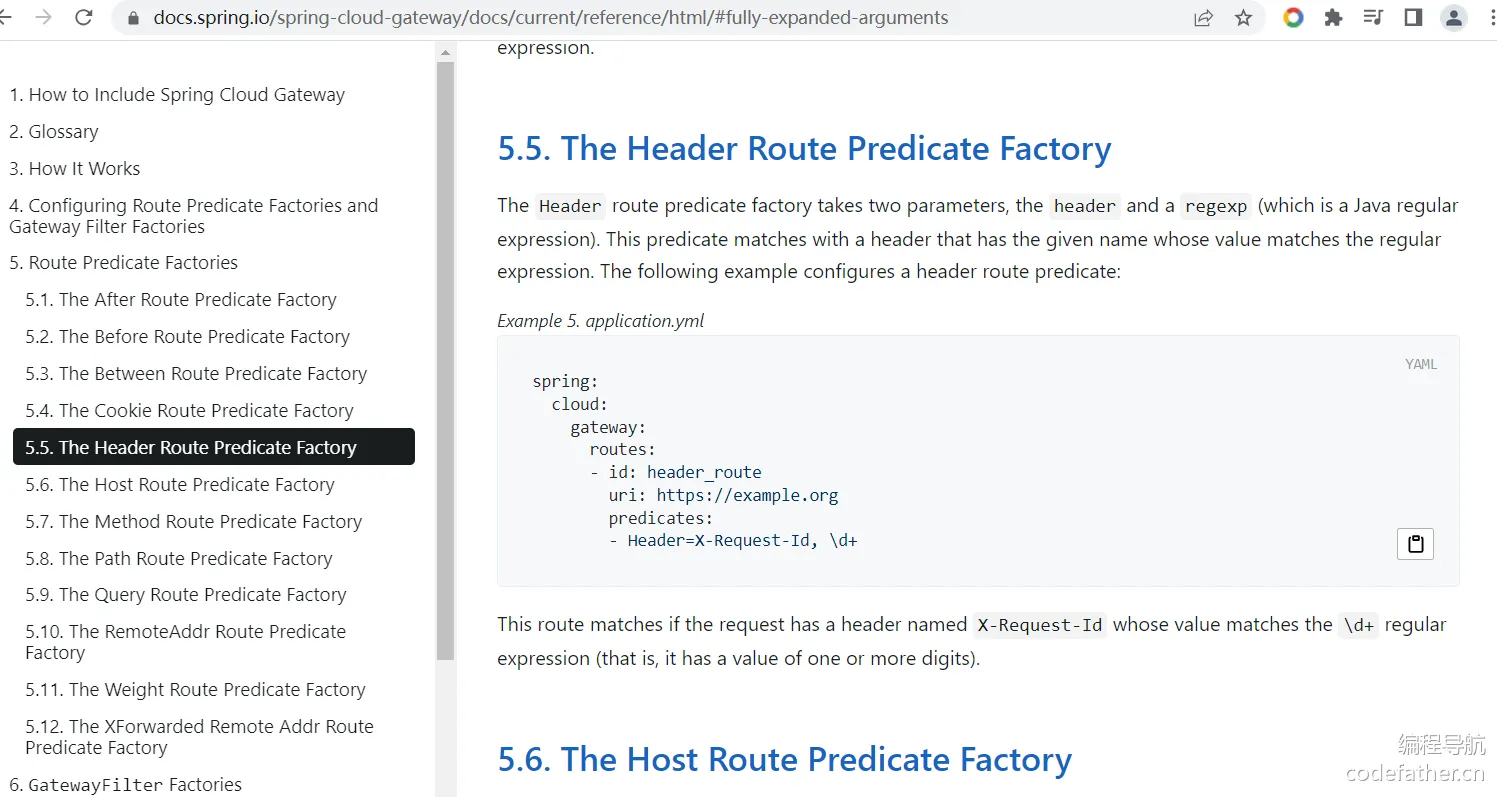
Task: Click the 'cloud:' line in the YAML
Action: 580,404
